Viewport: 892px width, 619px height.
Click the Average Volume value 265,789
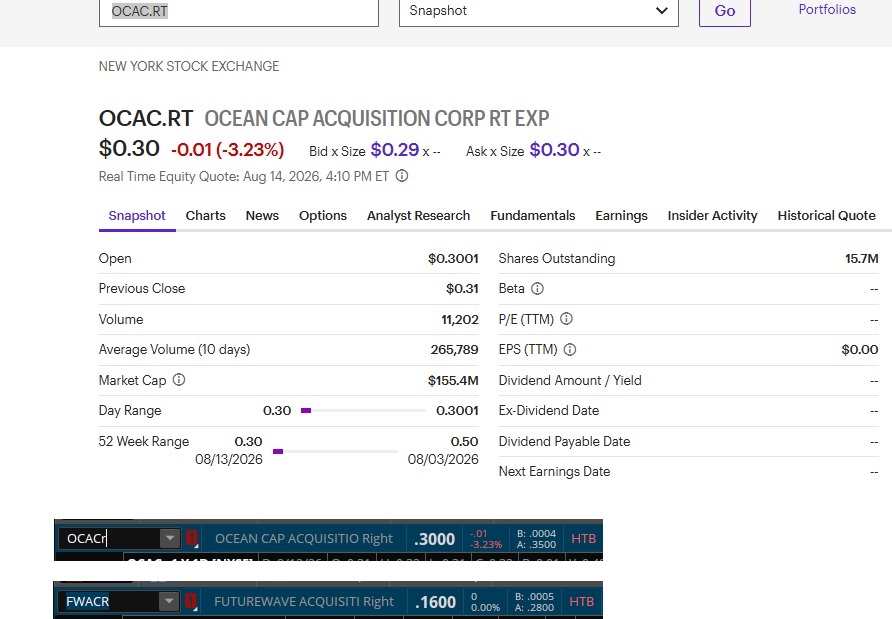454,349
